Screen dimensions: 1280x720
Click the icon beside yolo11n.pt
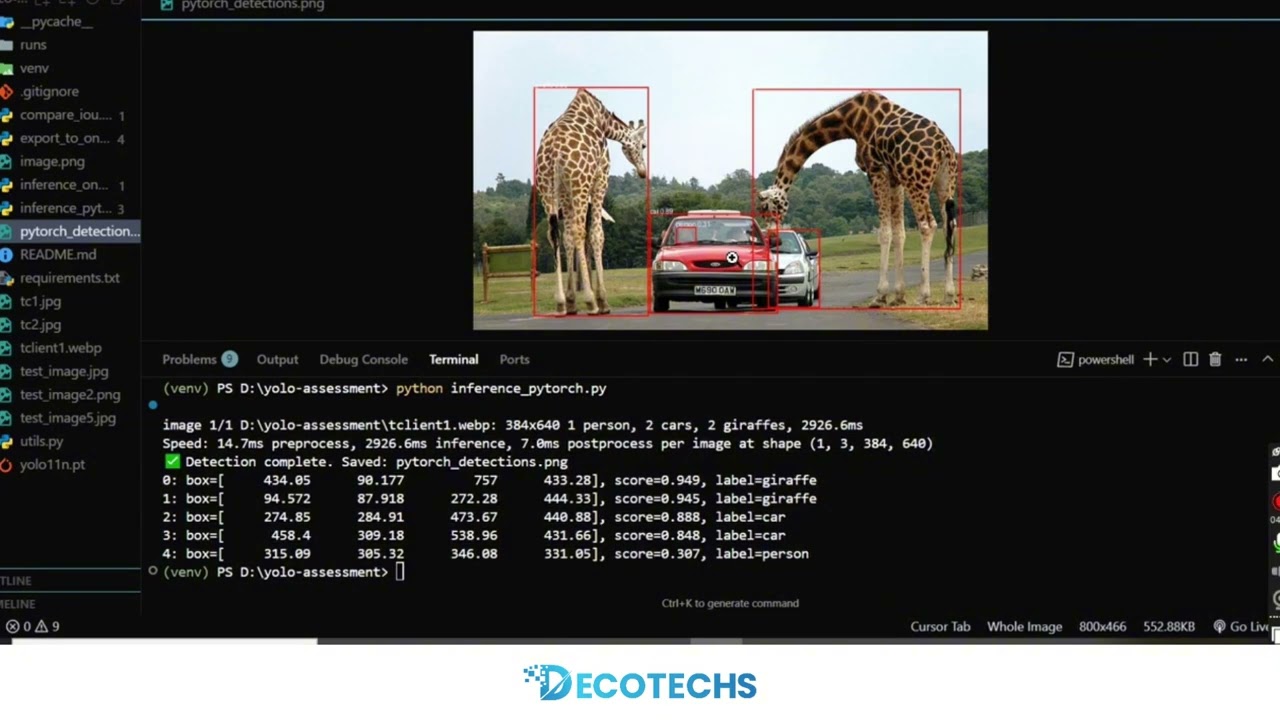6,465
